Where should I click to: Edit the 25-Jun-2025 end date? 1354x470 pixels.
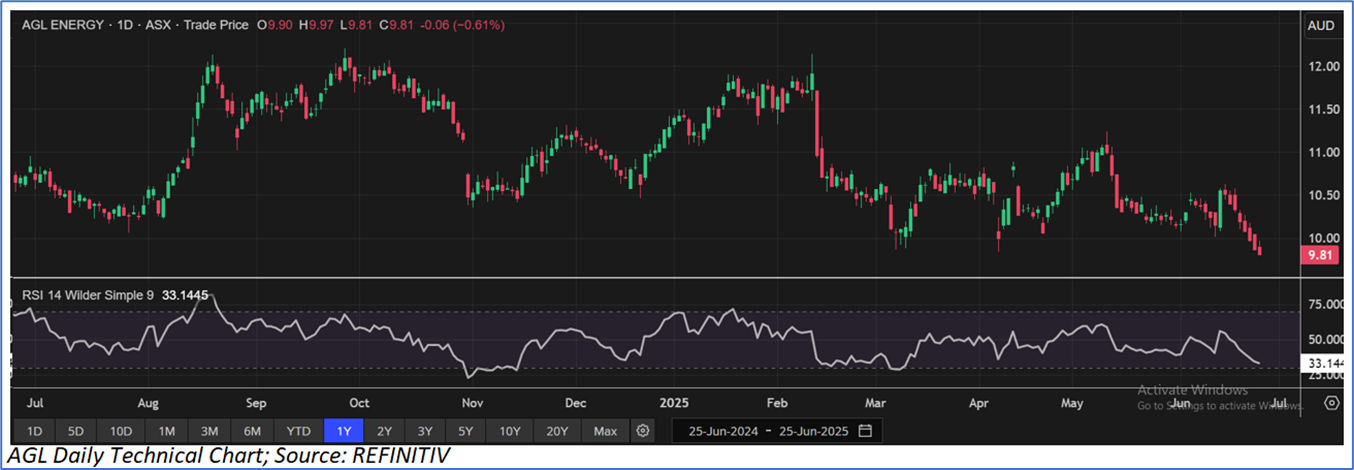tap(813, 431)
